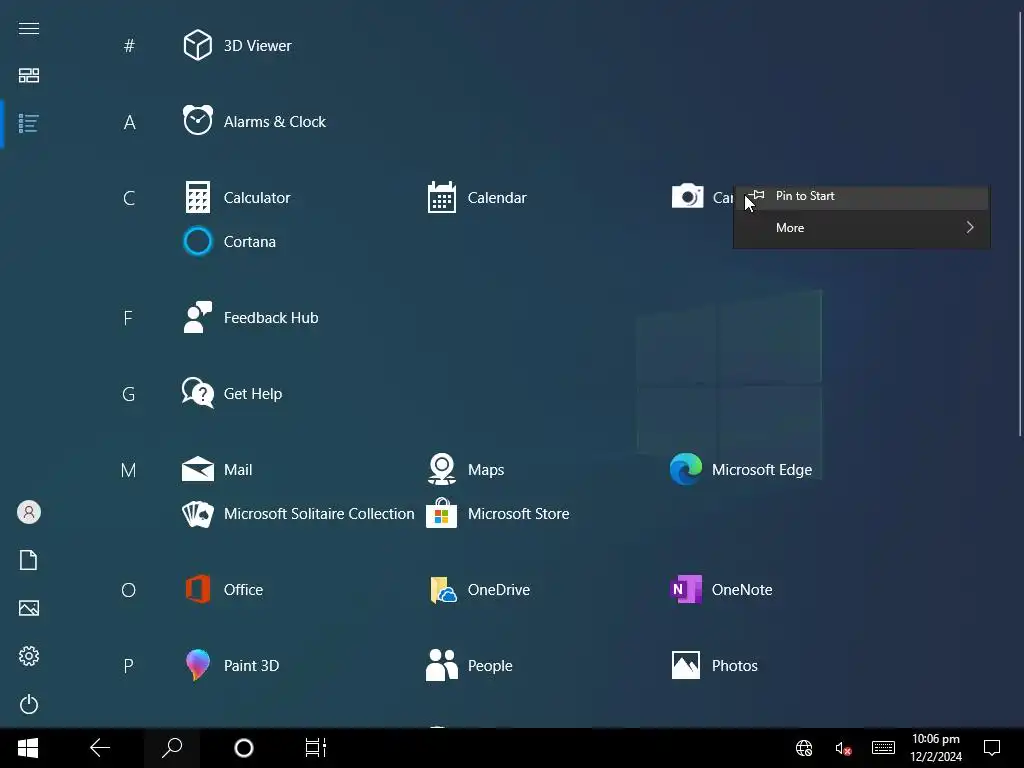Click the letter O group header
The width and height of the screenshot is (1024, 768).
pos(129,590)
